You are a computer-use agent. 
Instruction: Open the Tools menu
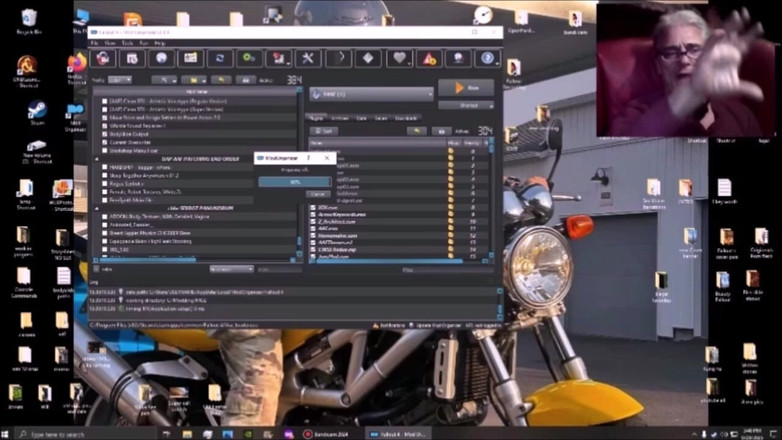[127, 43]
